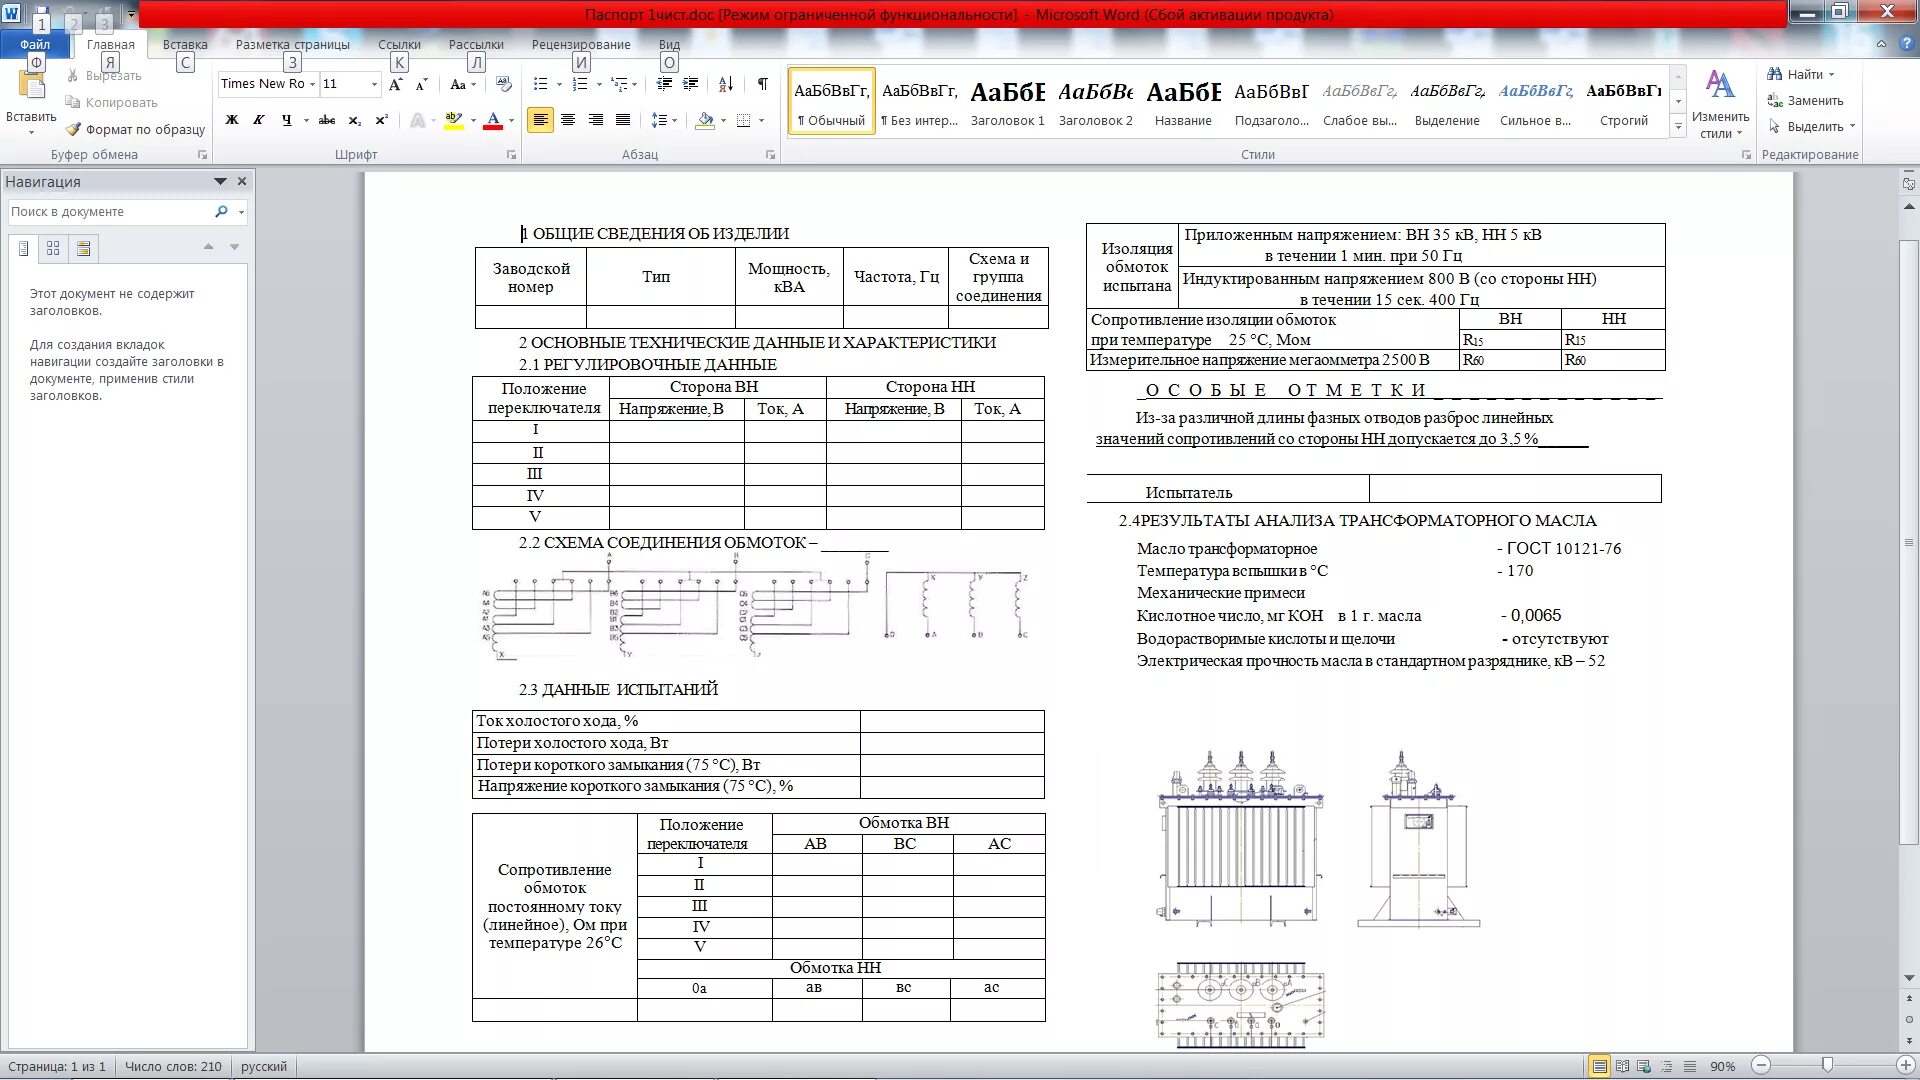
Task: Center-align the paragraph text
Action: click(x=568, y=120)
